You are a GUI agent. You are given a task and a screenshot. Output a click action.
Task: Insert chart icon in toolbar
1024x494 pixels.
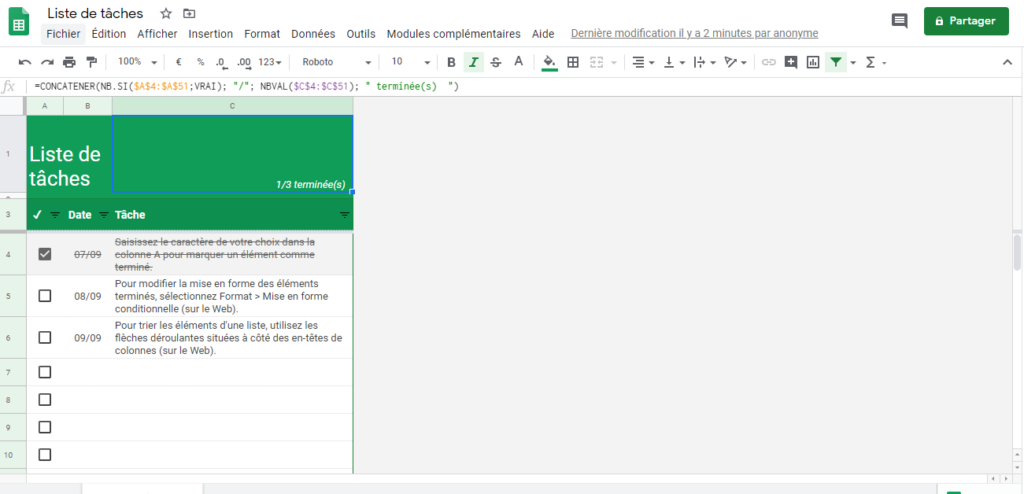pyautogui.click(x=813, y=62)
